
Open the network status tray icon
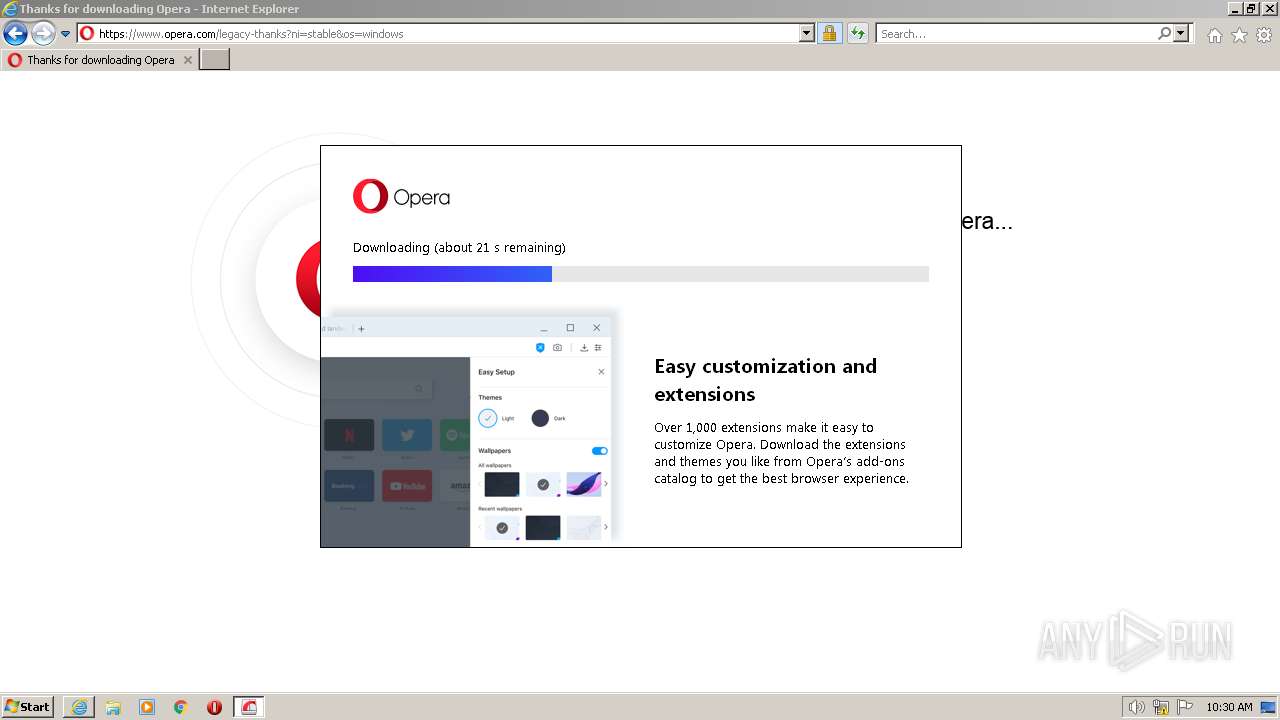[x=1161, y=707]
